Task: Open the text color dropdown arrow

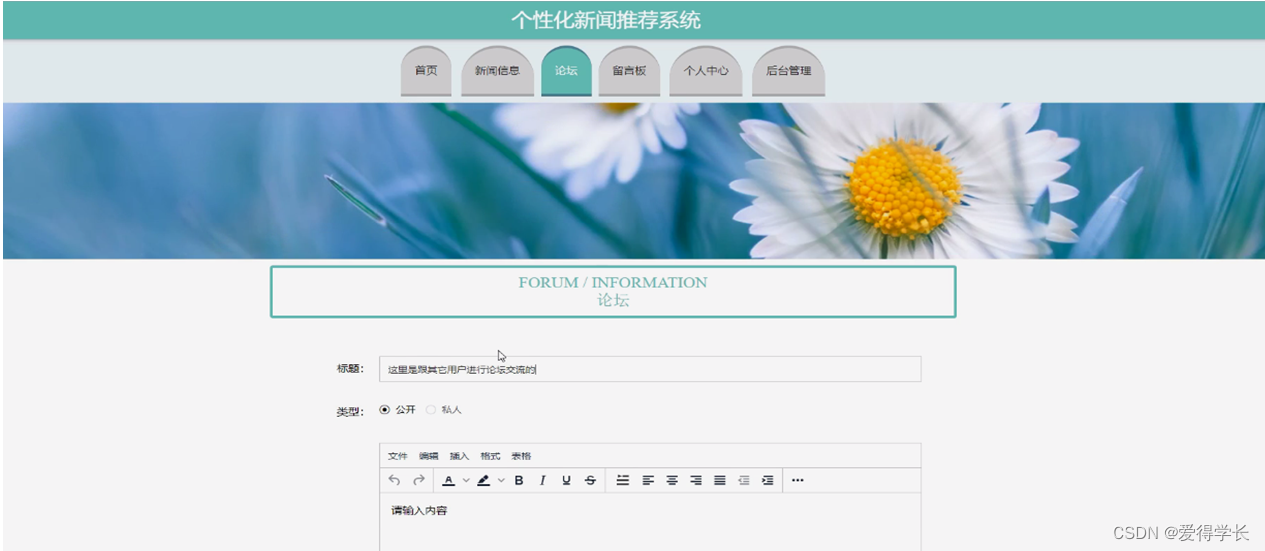Action: 466,480
